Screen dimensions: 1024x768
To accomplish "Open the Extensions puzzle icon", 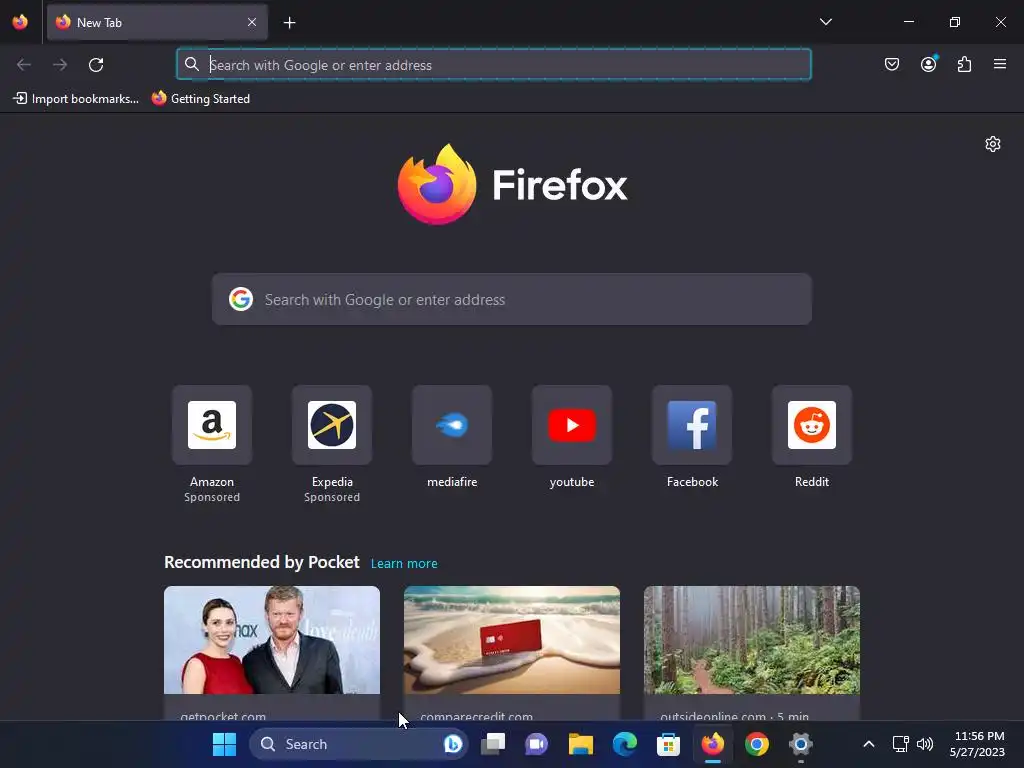I will pyautogui.click(x=965, y=64).
